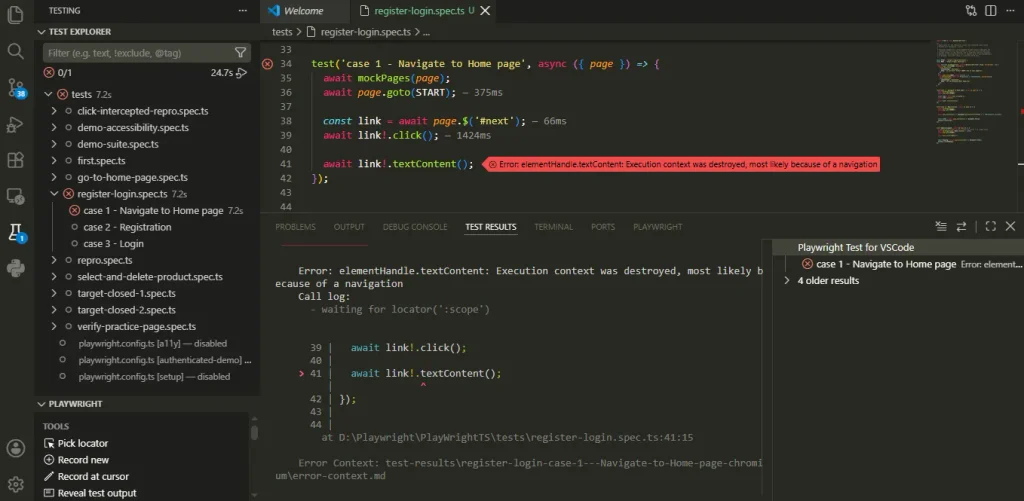This screenshot has height=501, width=1024.
Task: Click the inline red error message on line 41
Action: tap(682, 165)
